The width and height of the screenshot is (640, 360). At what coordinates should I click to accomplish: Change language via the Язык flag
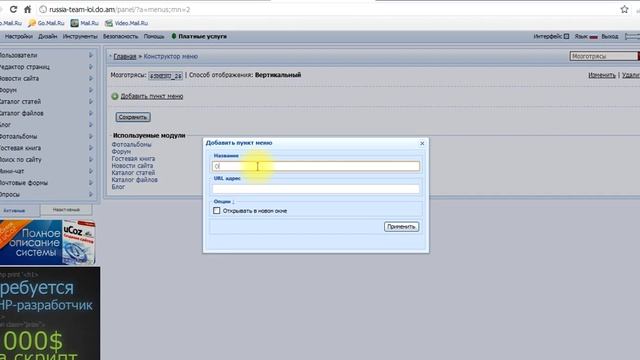(593, 37)
